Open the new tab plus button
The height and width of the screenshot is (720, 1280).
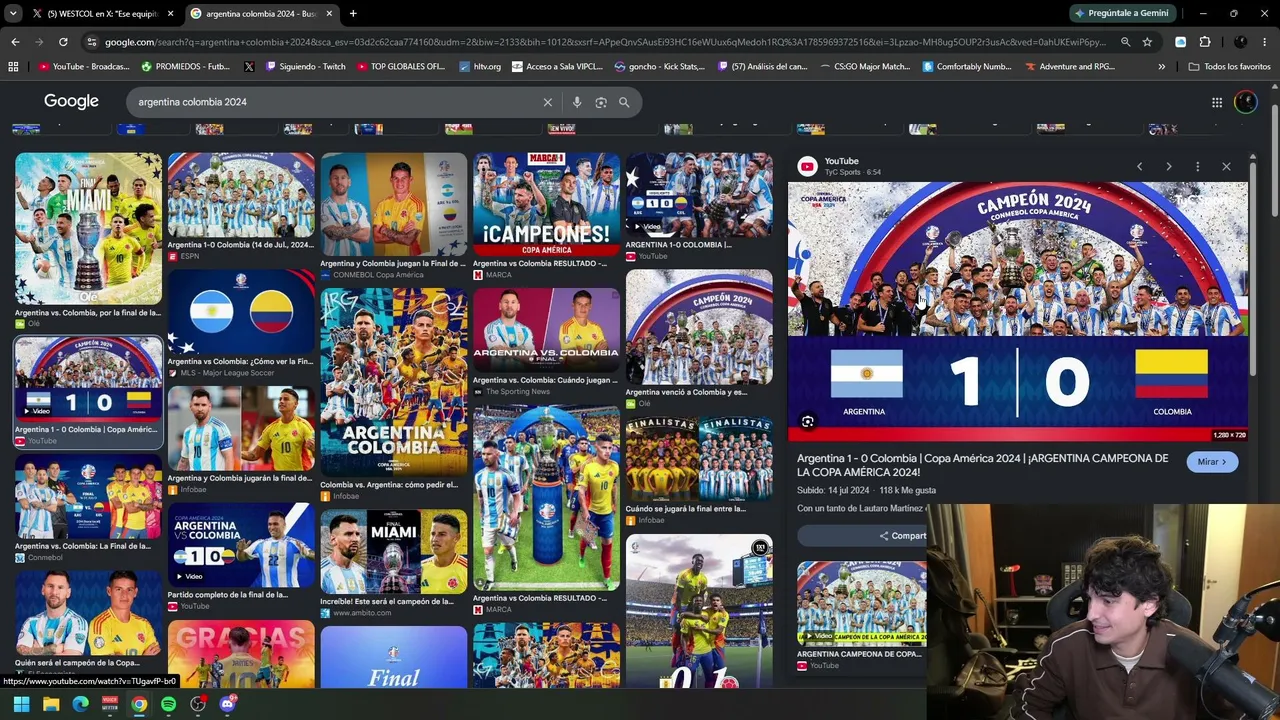point(353,14)
